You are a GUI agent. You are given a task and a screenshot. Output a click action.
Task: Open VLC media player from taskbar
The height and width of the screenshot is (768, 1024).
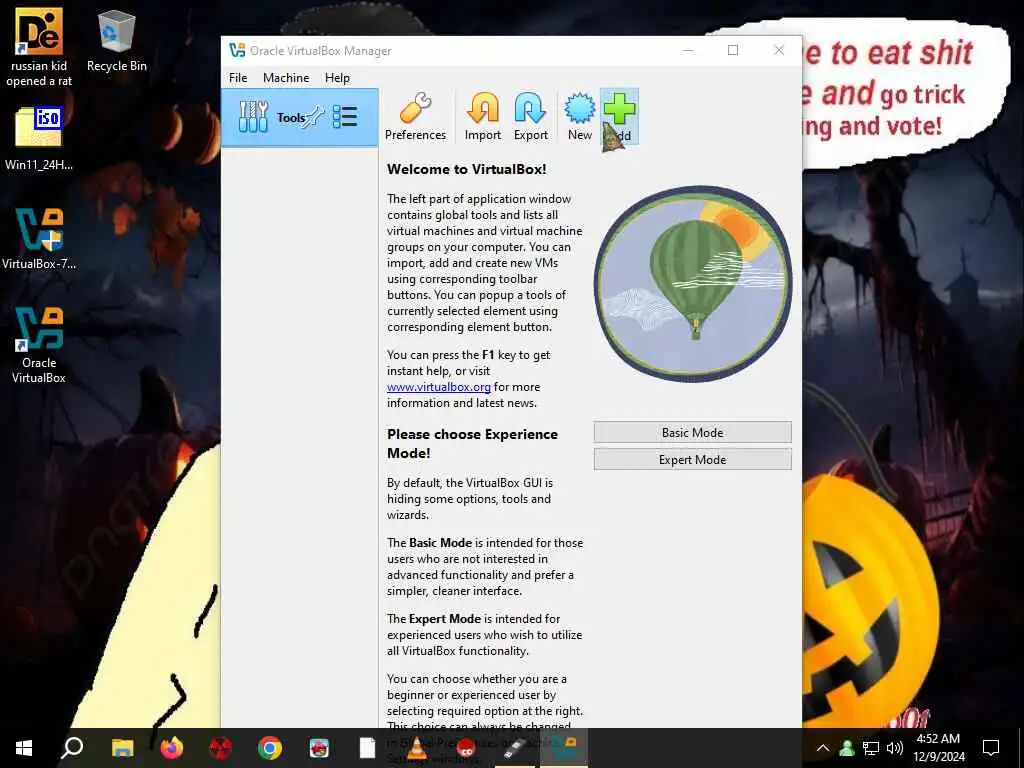point(417,748)
